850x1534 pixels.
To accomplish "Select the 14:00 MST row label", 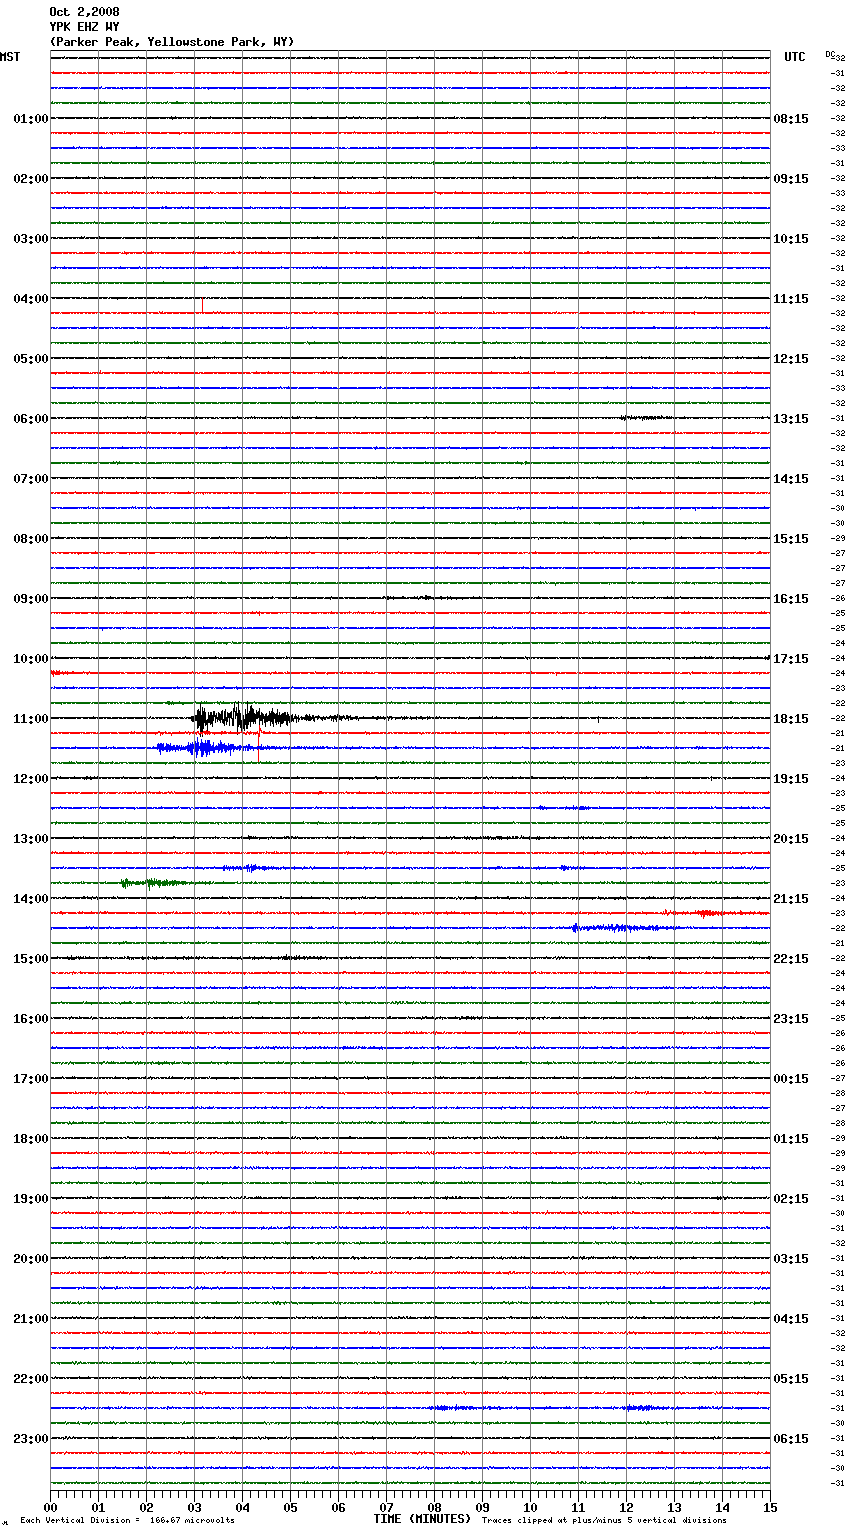I will coord(31,899).
